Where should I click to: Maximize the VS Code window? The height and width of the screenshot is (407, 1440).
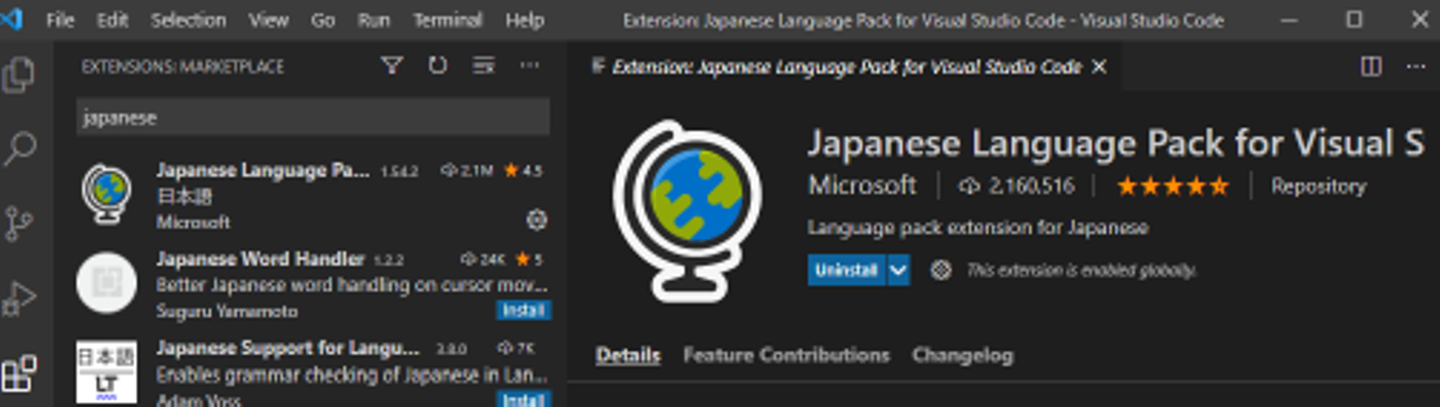pos(1354,19)
